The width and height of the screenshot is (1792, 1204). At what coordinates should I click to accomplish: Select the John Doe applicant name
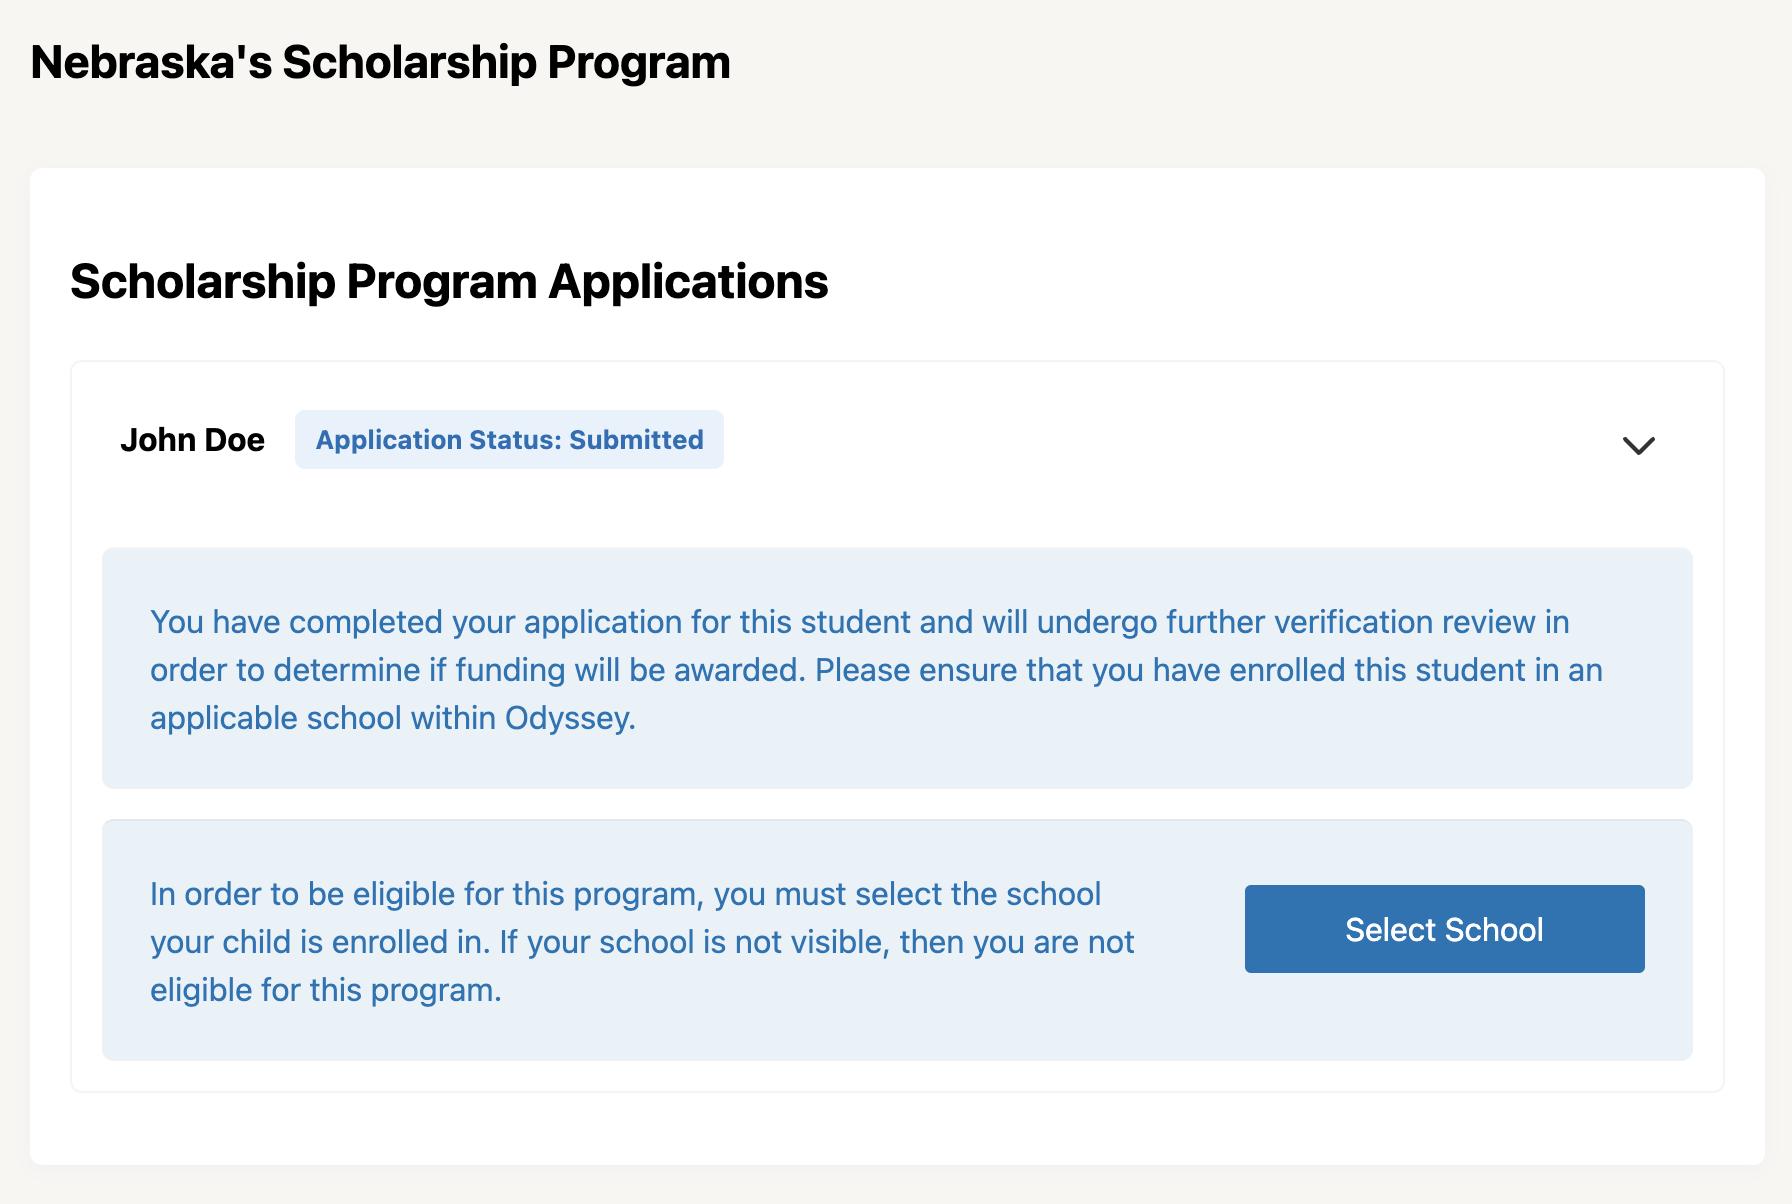point(192,440)
